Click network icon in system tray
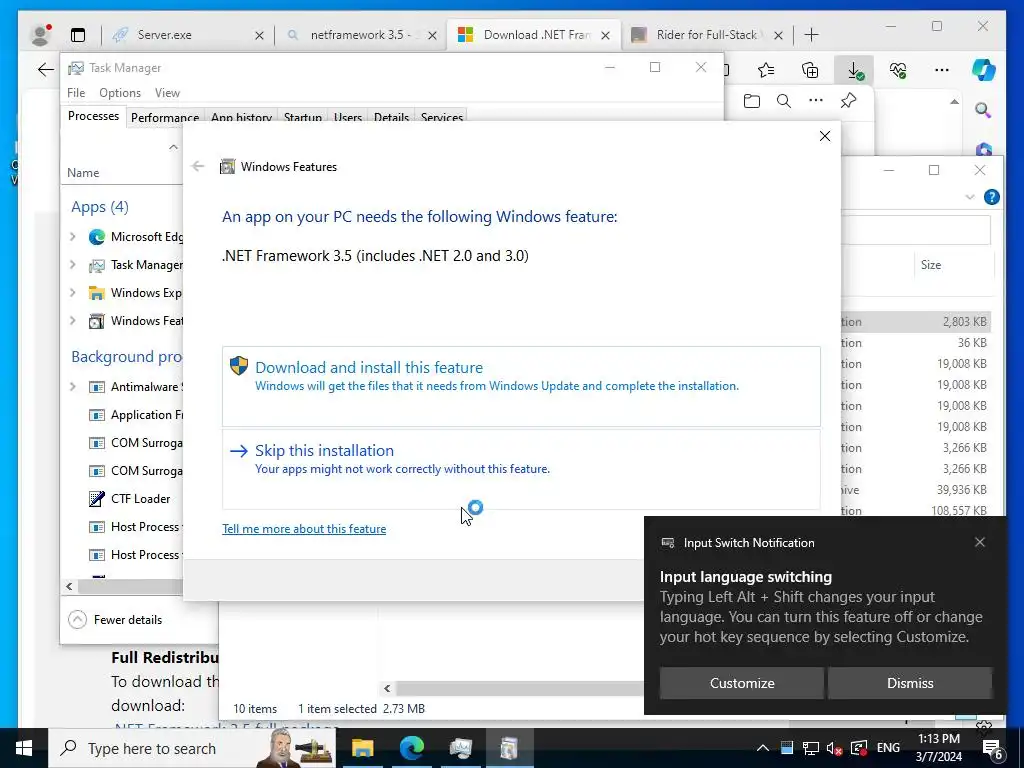The image size is (1024, 768). pos(810,748)
